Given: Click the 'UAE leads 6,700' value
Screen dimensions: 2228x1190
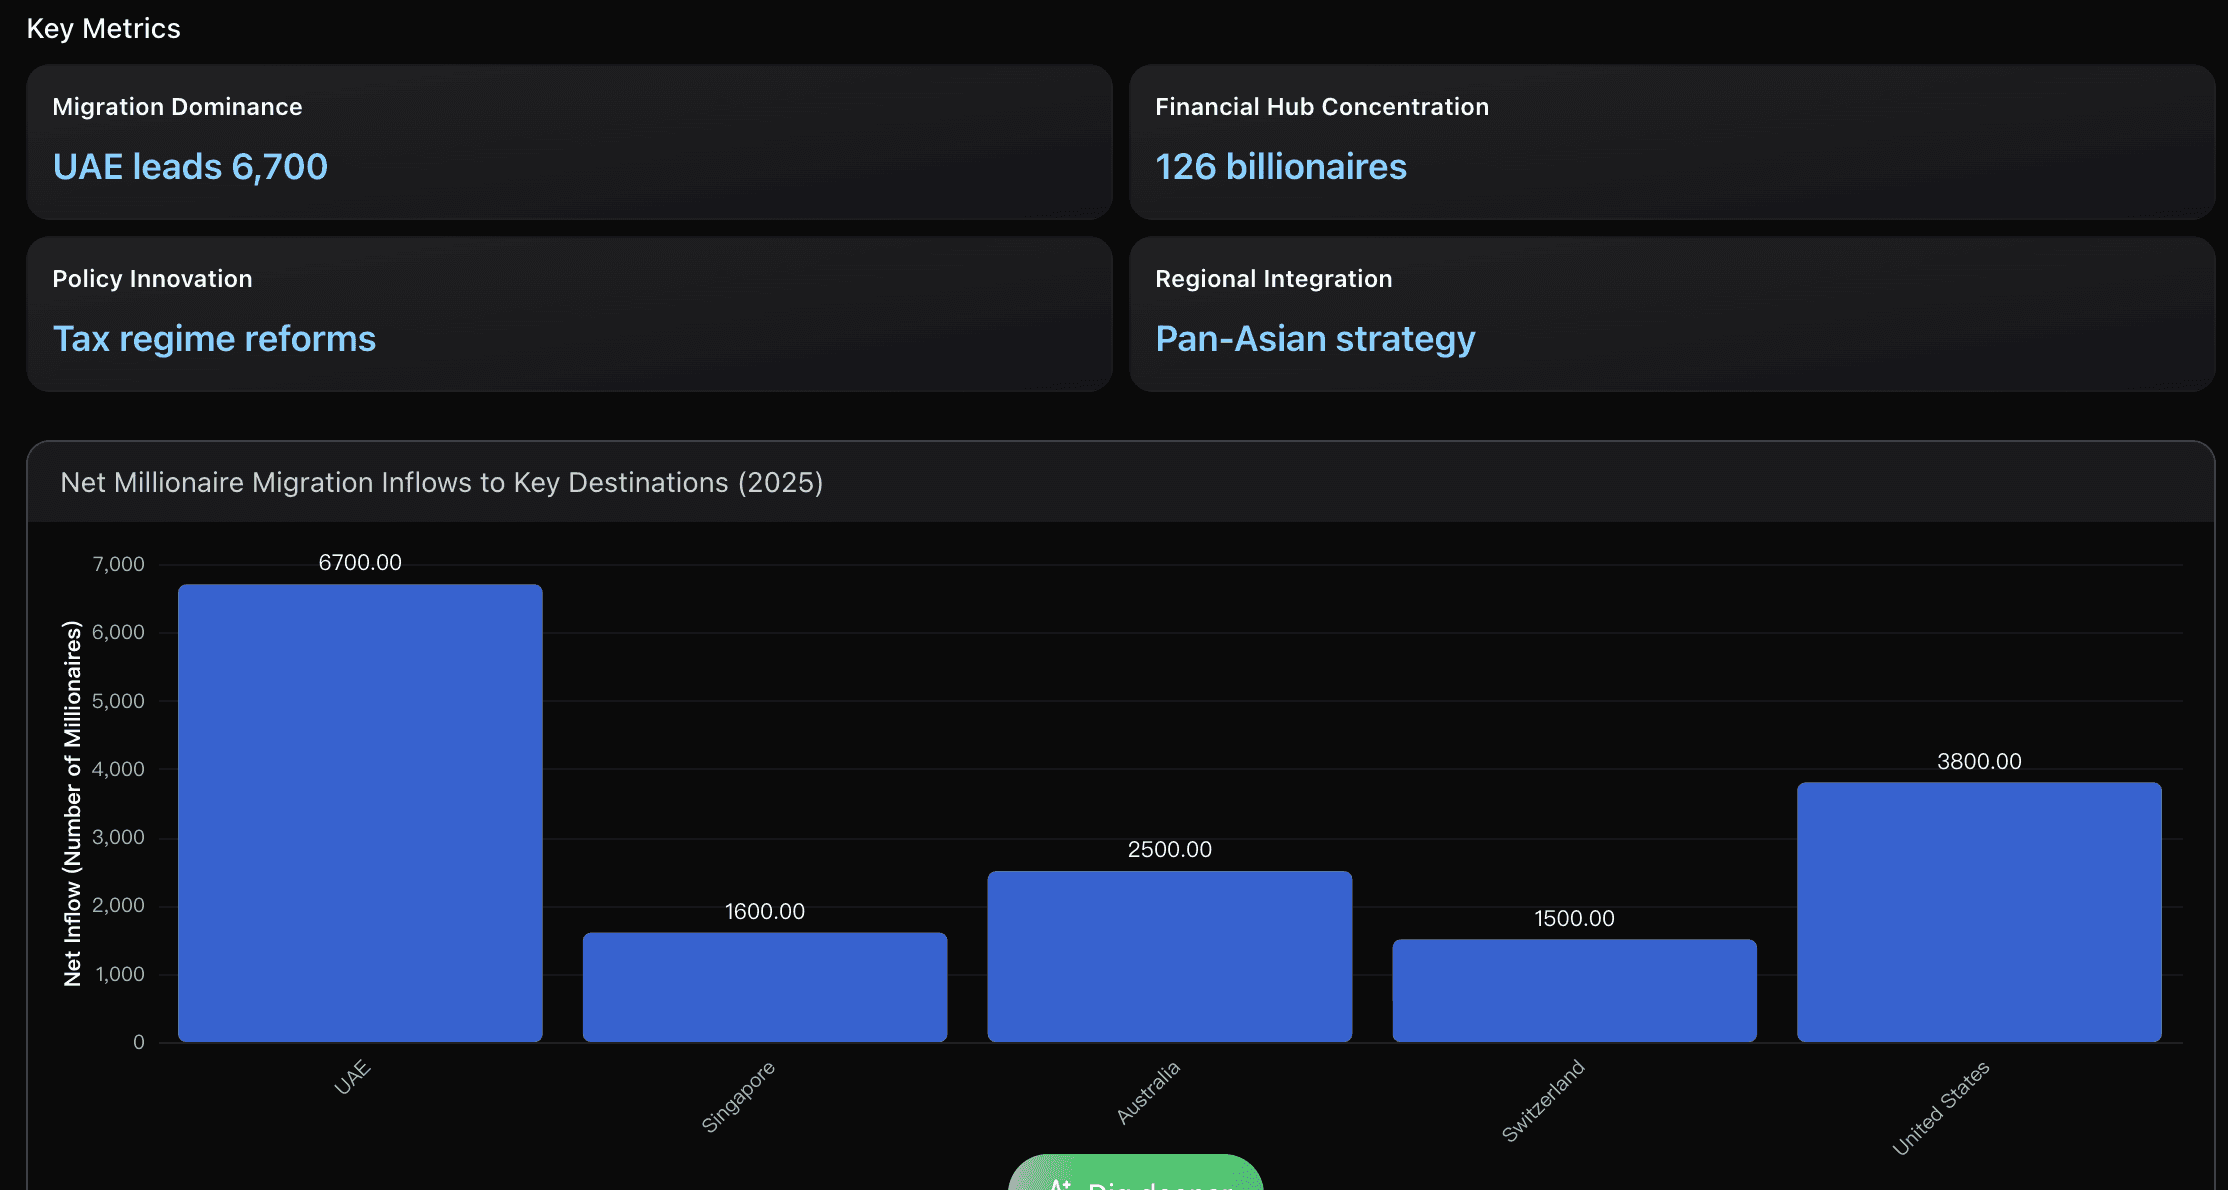Looking at the screenshot, I should [190, 167].
